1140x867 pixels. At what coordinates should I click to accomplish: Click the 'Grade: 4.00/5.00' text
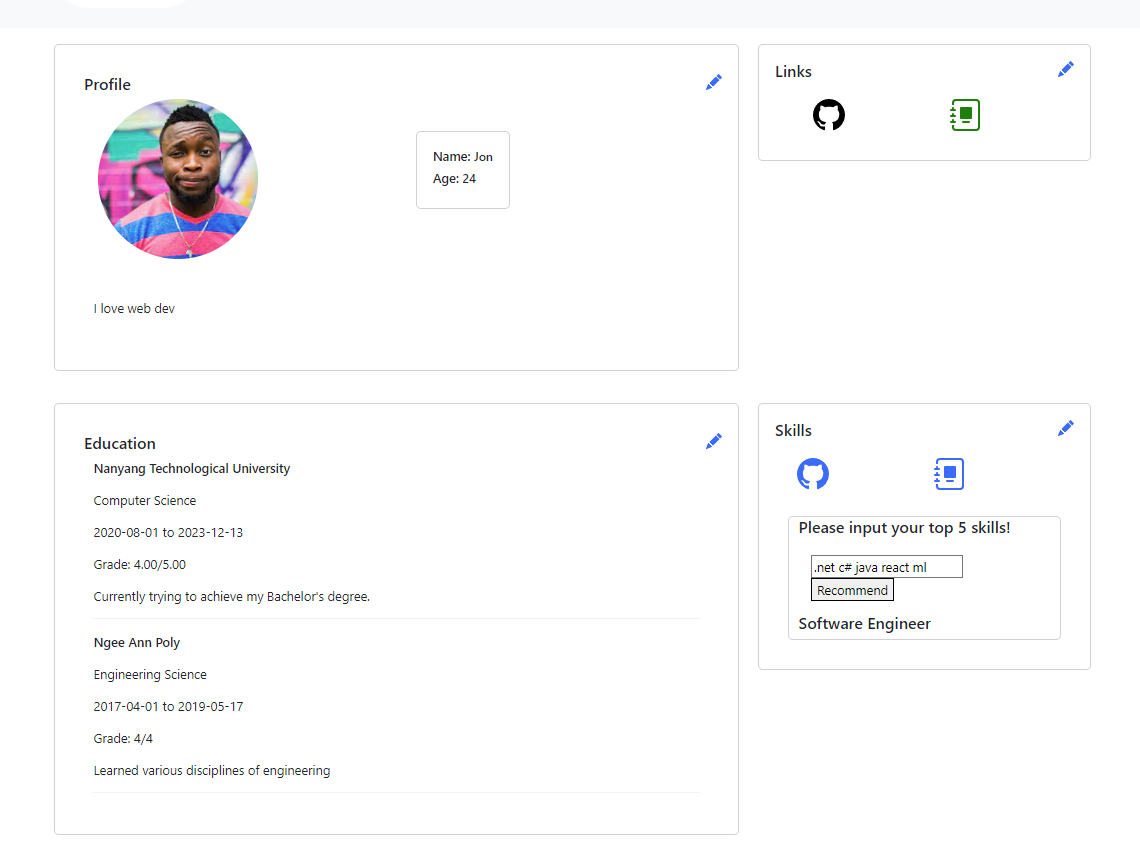click(x=140, y=565)
